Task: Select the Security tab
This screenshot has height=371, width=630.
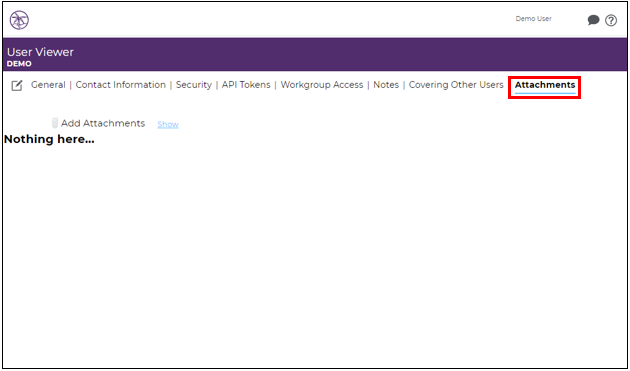Action: click(194, 85)
